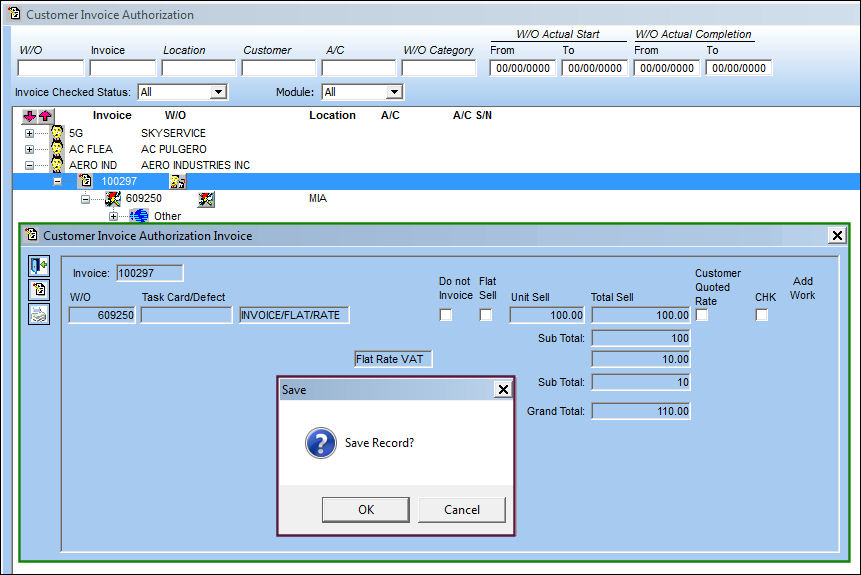Open the Invoice Checked Status dropdown
861x575 pixels.
pyautogui.click(x=219, y=92)
